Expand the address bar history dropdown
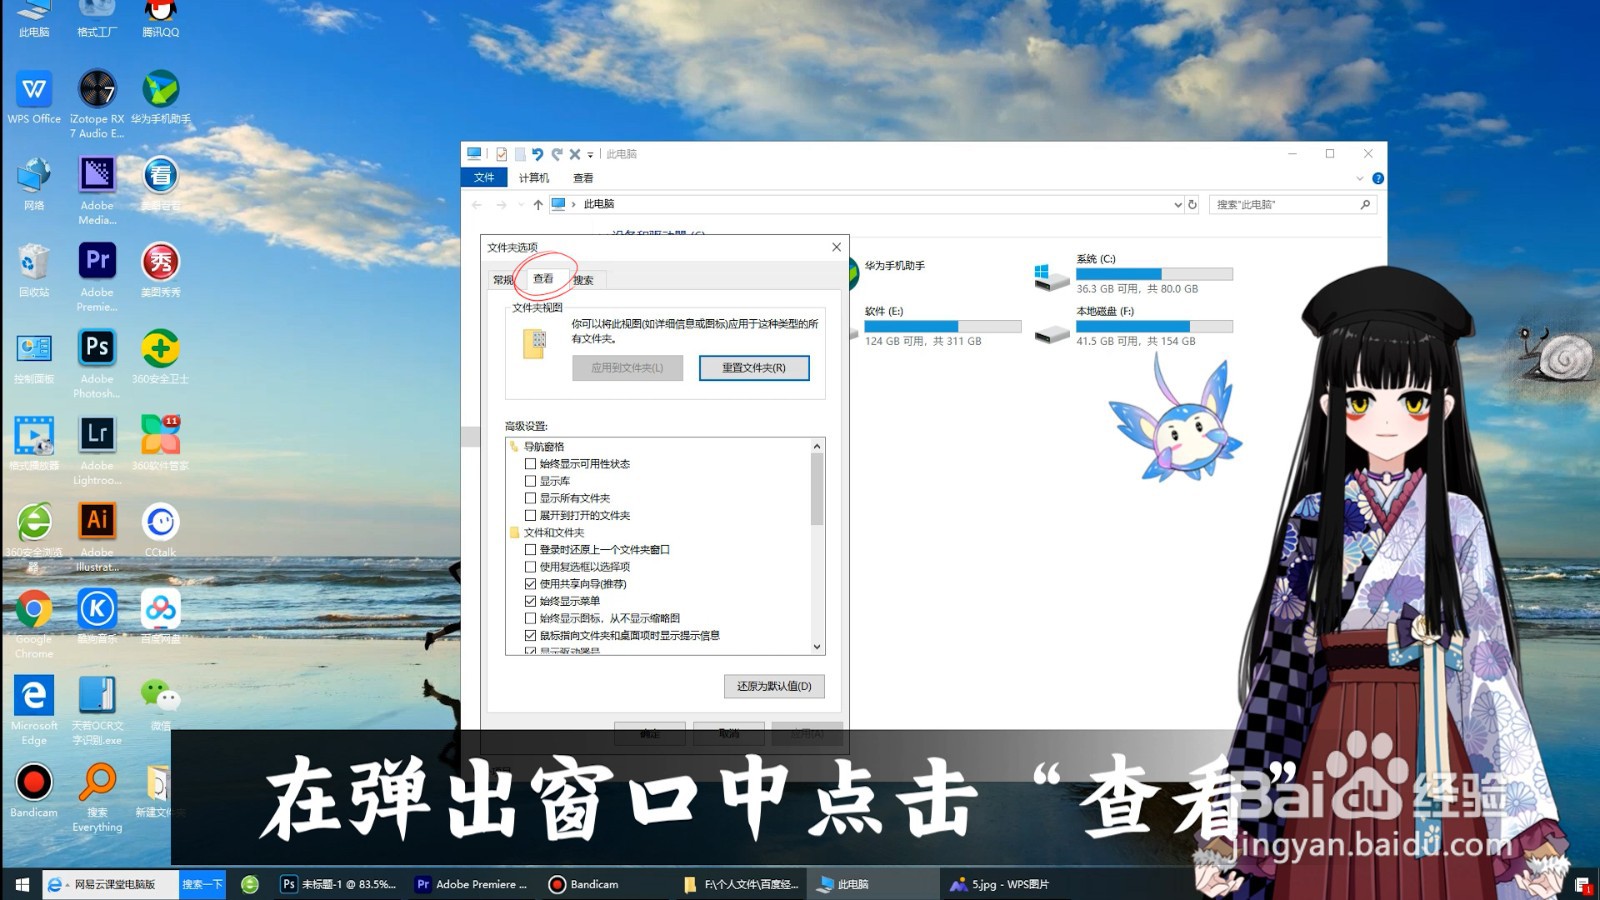 pos(1178,204)
